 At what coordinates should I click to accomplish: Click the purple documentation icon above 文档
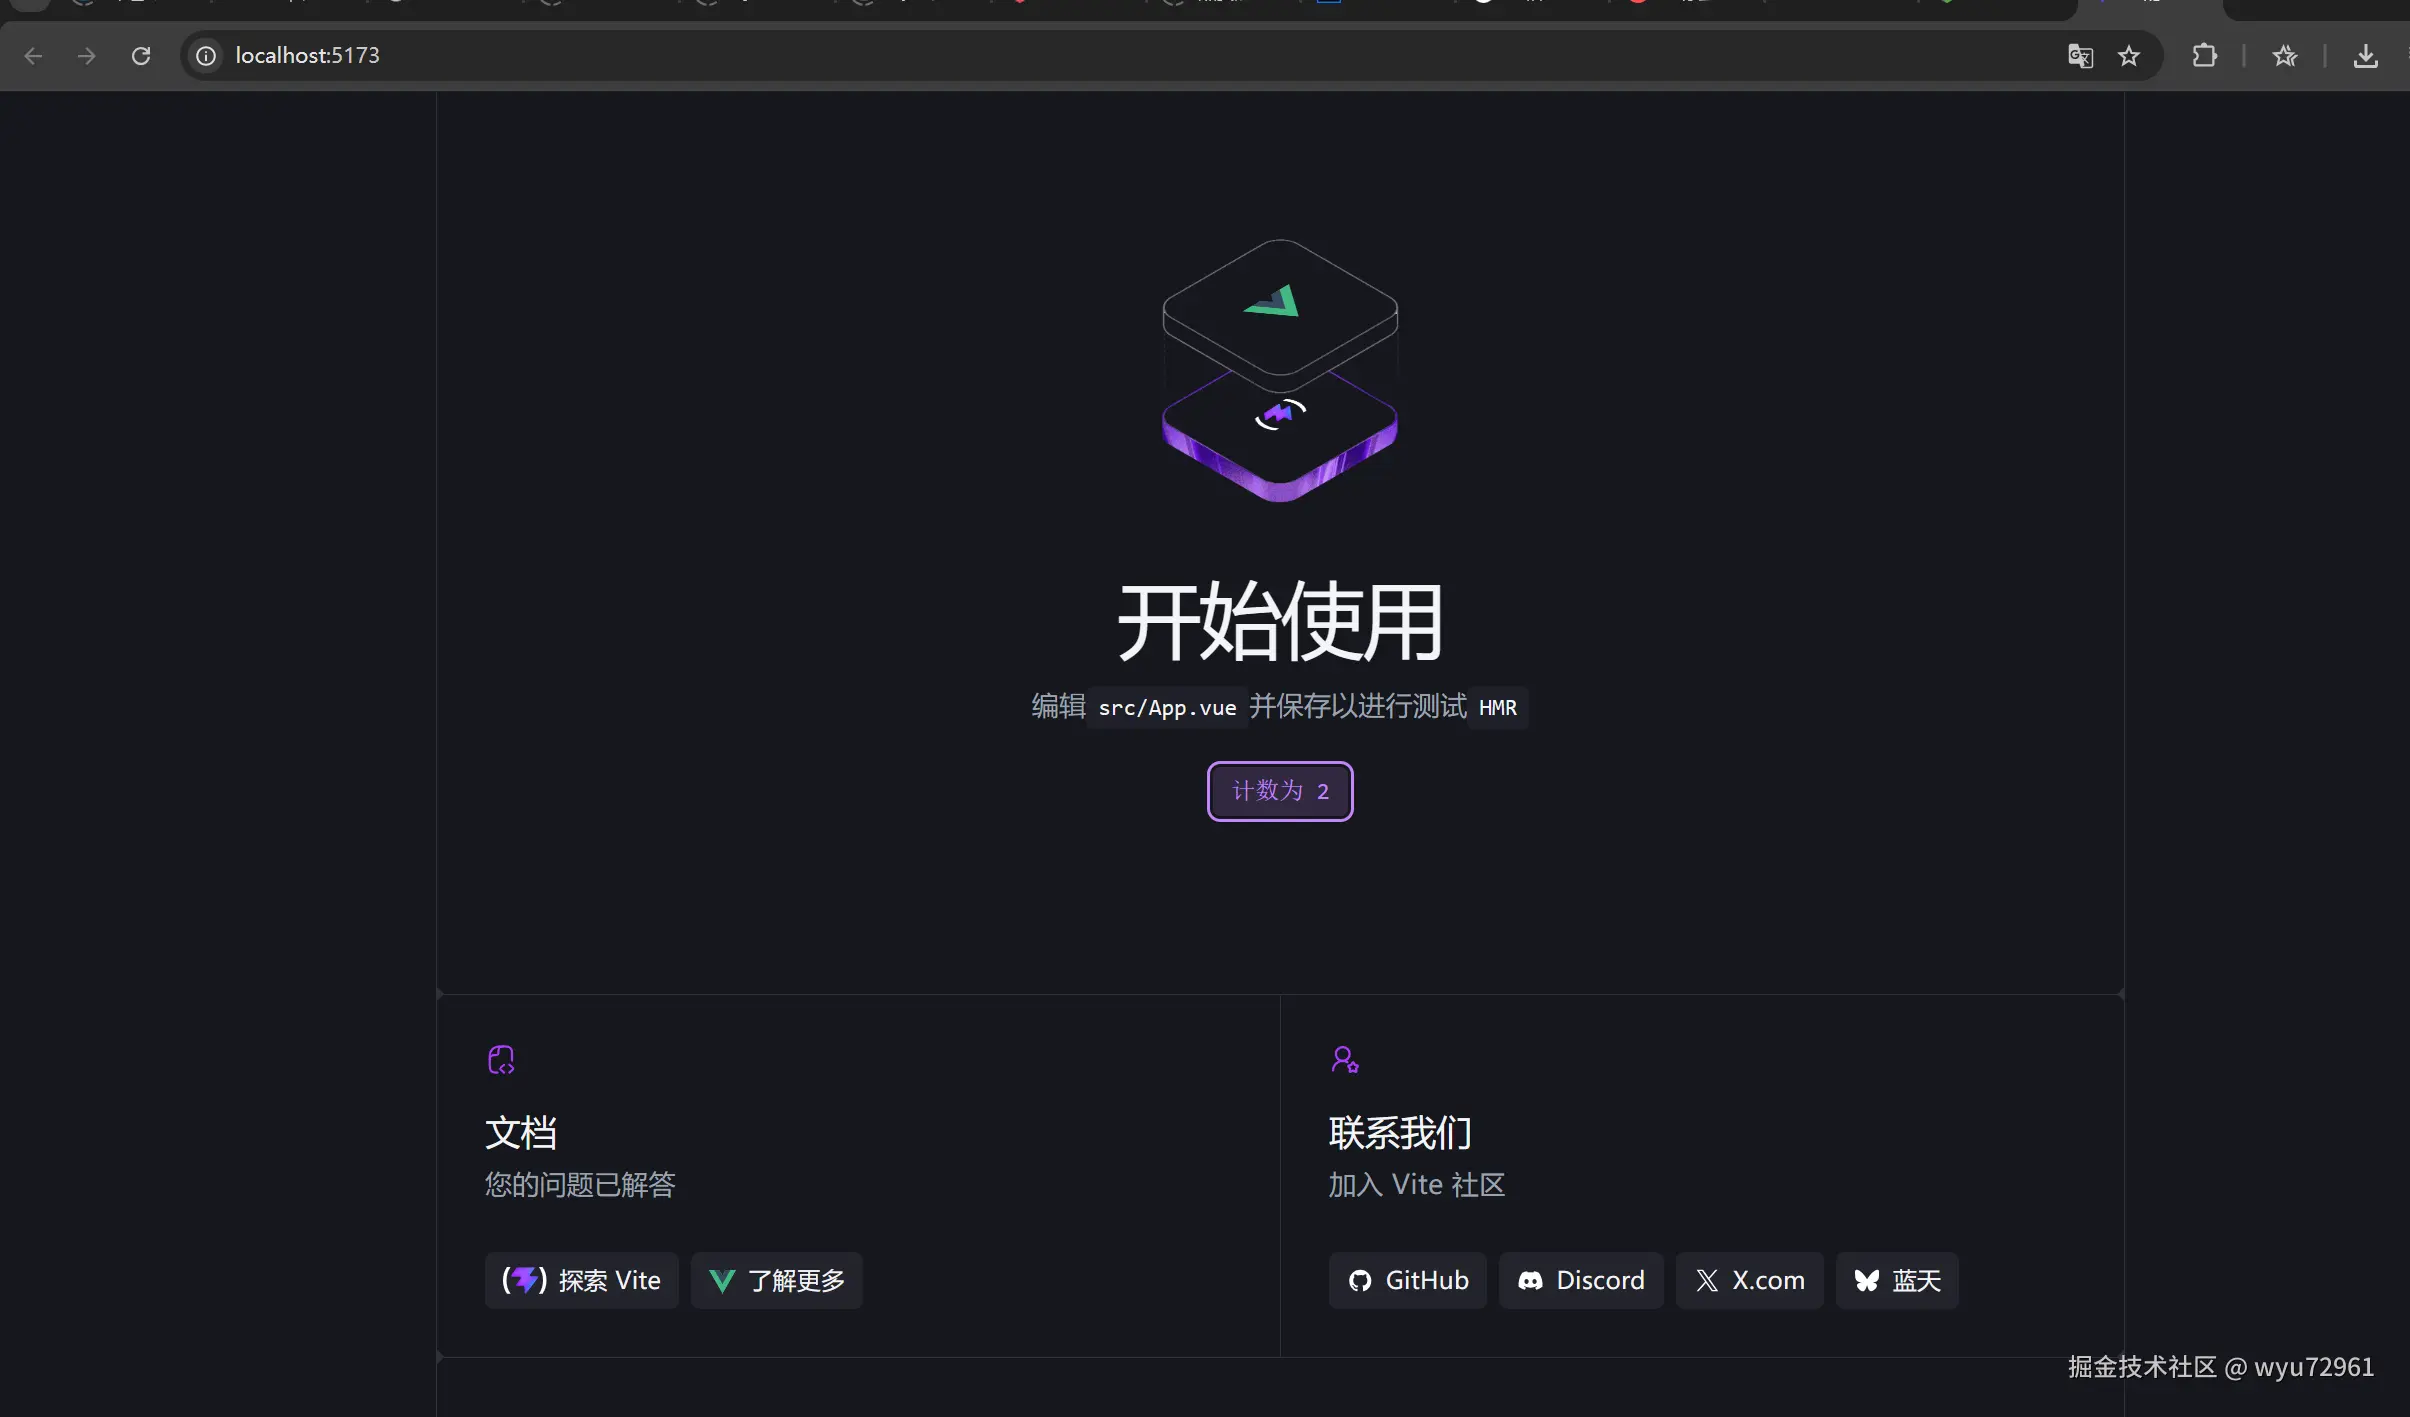click(501, 1059)
